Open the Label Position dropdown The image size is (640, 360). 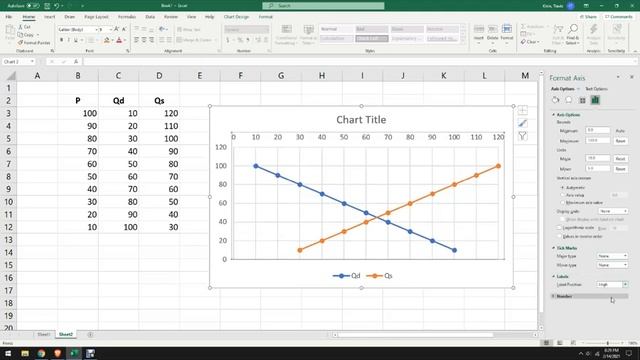tap(612, 284)
